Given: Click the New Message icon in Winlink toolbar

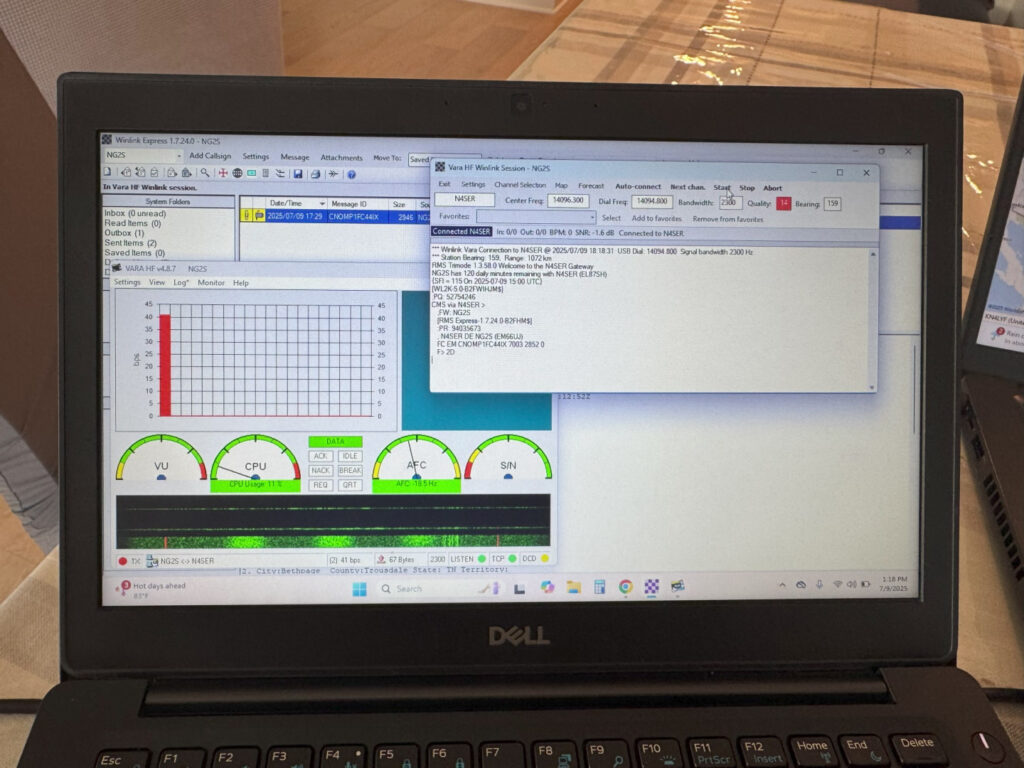Looking at the screenshot, I should 107,172.
